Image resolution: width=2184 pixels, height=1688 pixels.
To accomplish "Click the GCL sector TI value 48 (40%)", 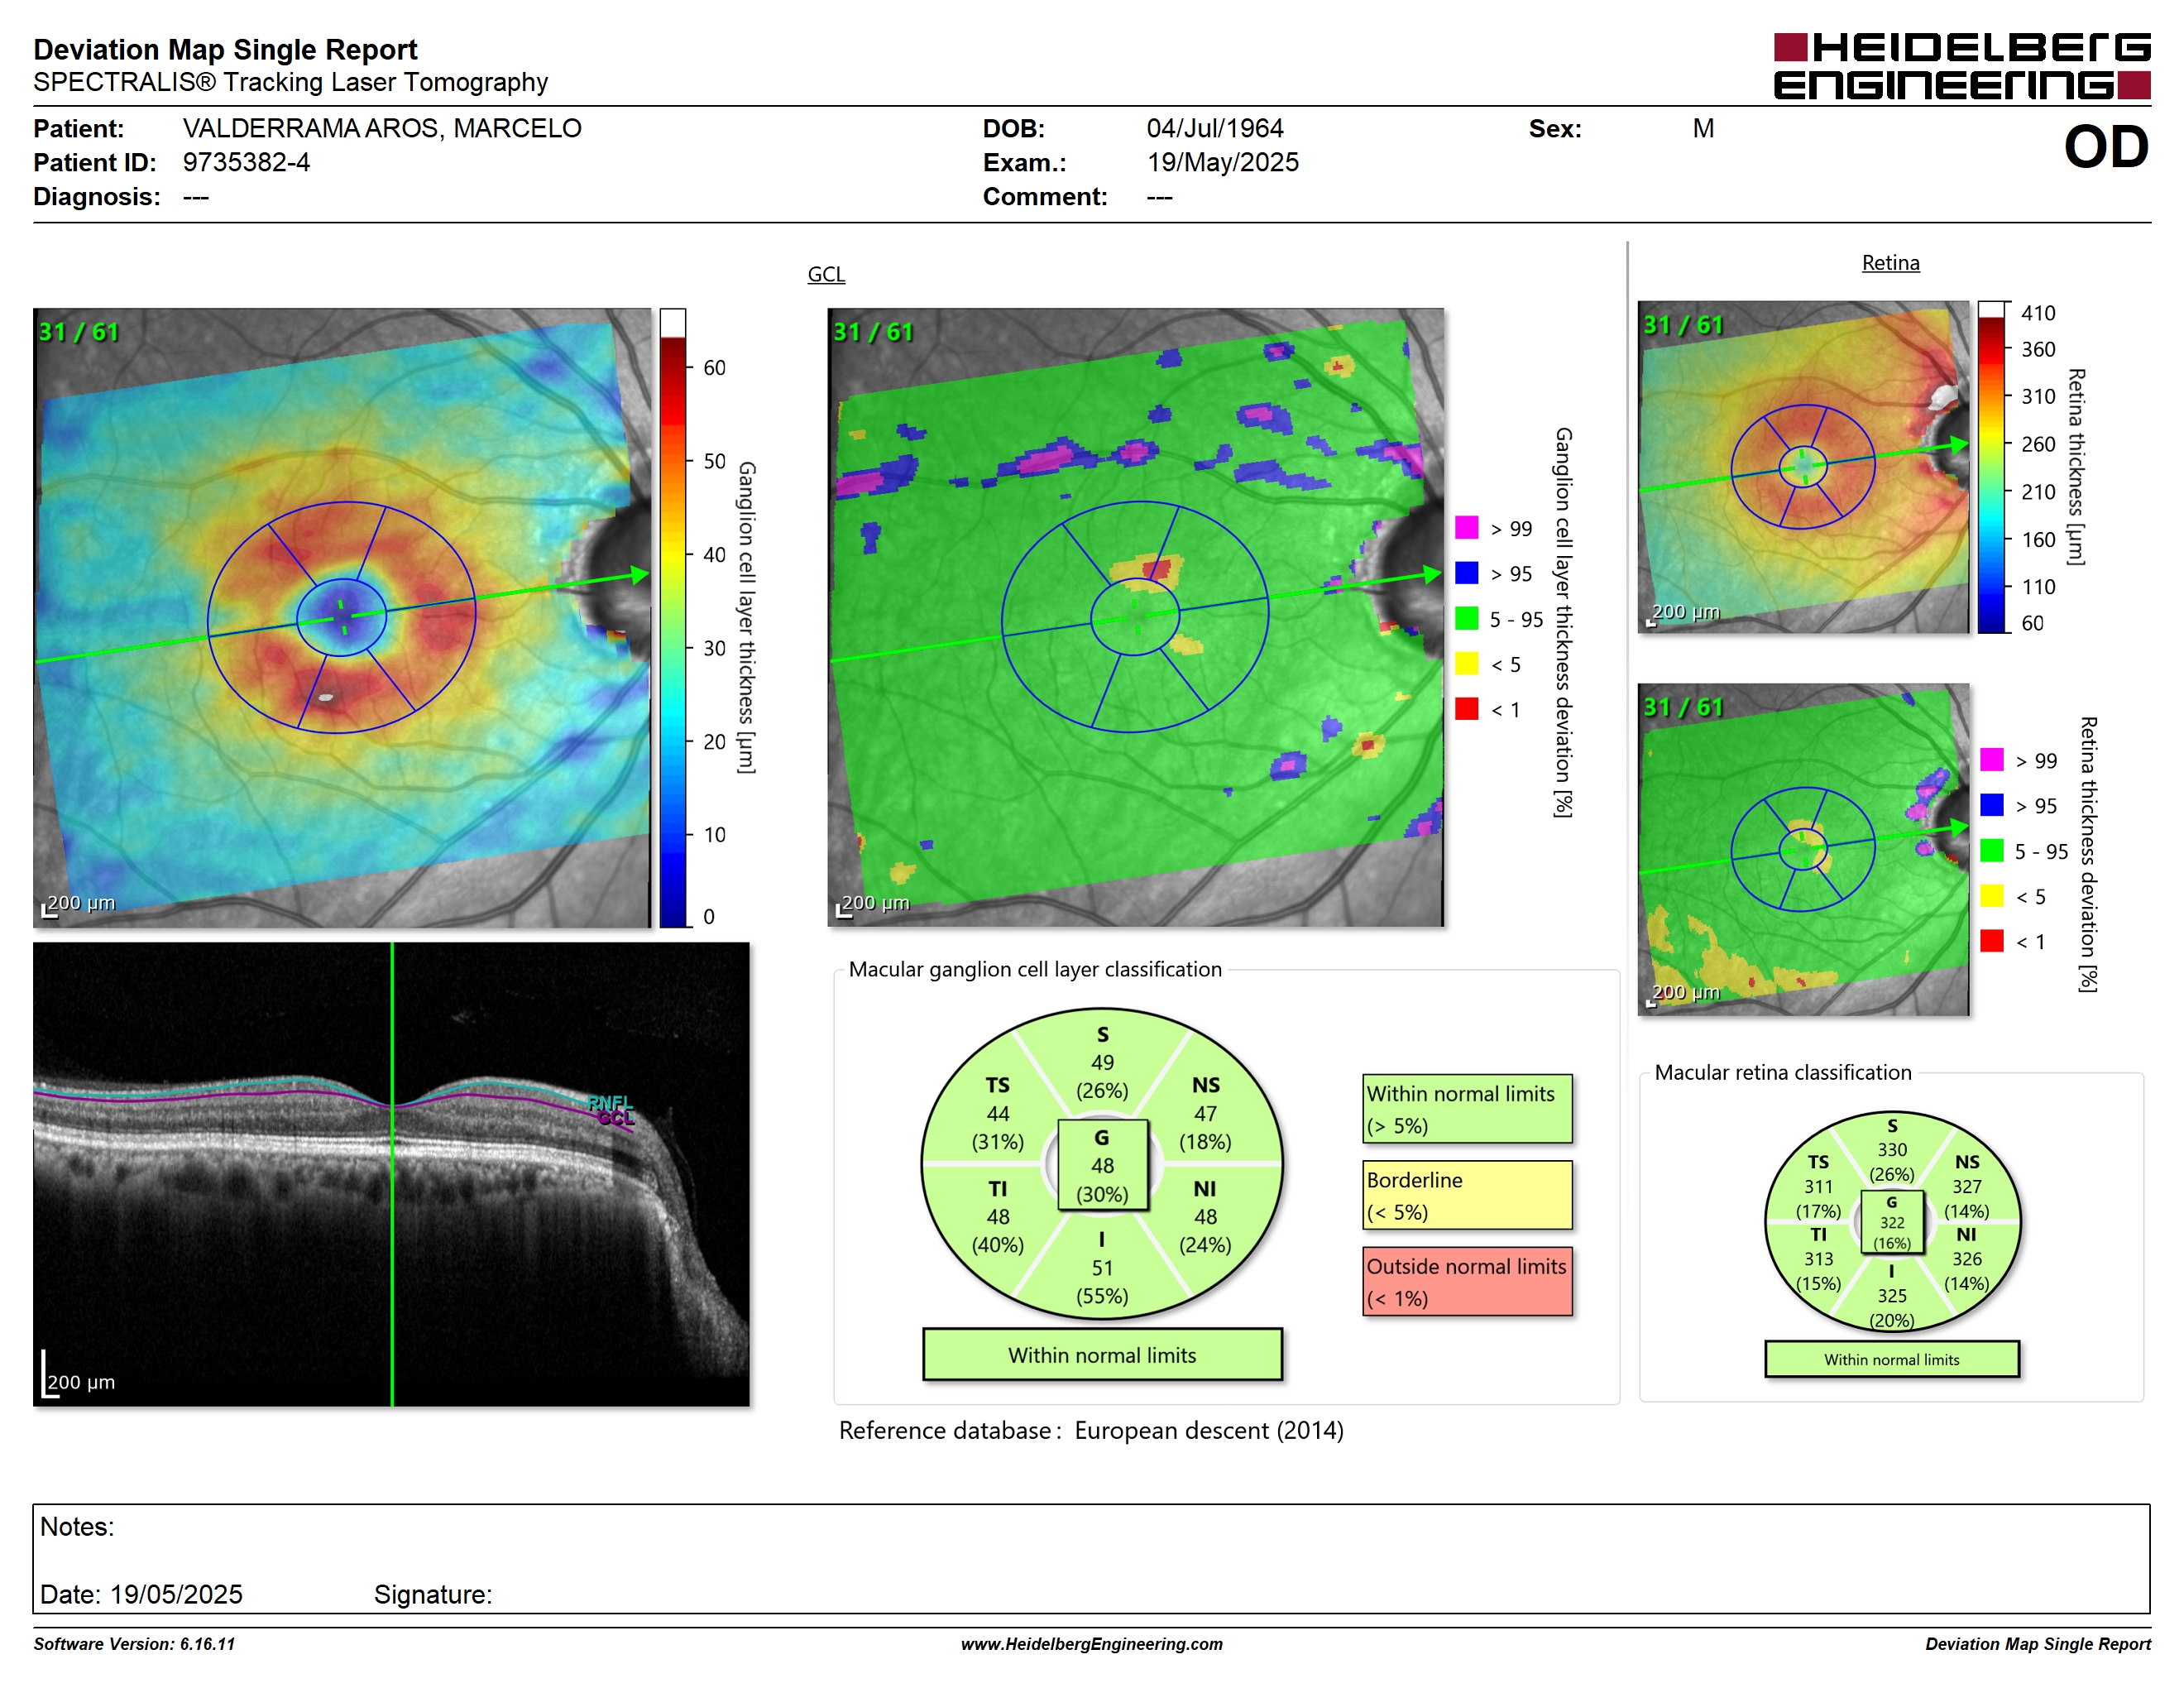I will pos(998,1231).
